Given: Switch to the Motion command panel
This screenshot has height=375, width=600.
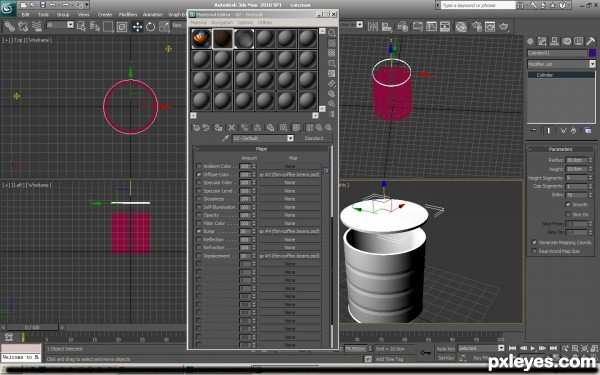Looking at the screenshot, I should 567,41.
